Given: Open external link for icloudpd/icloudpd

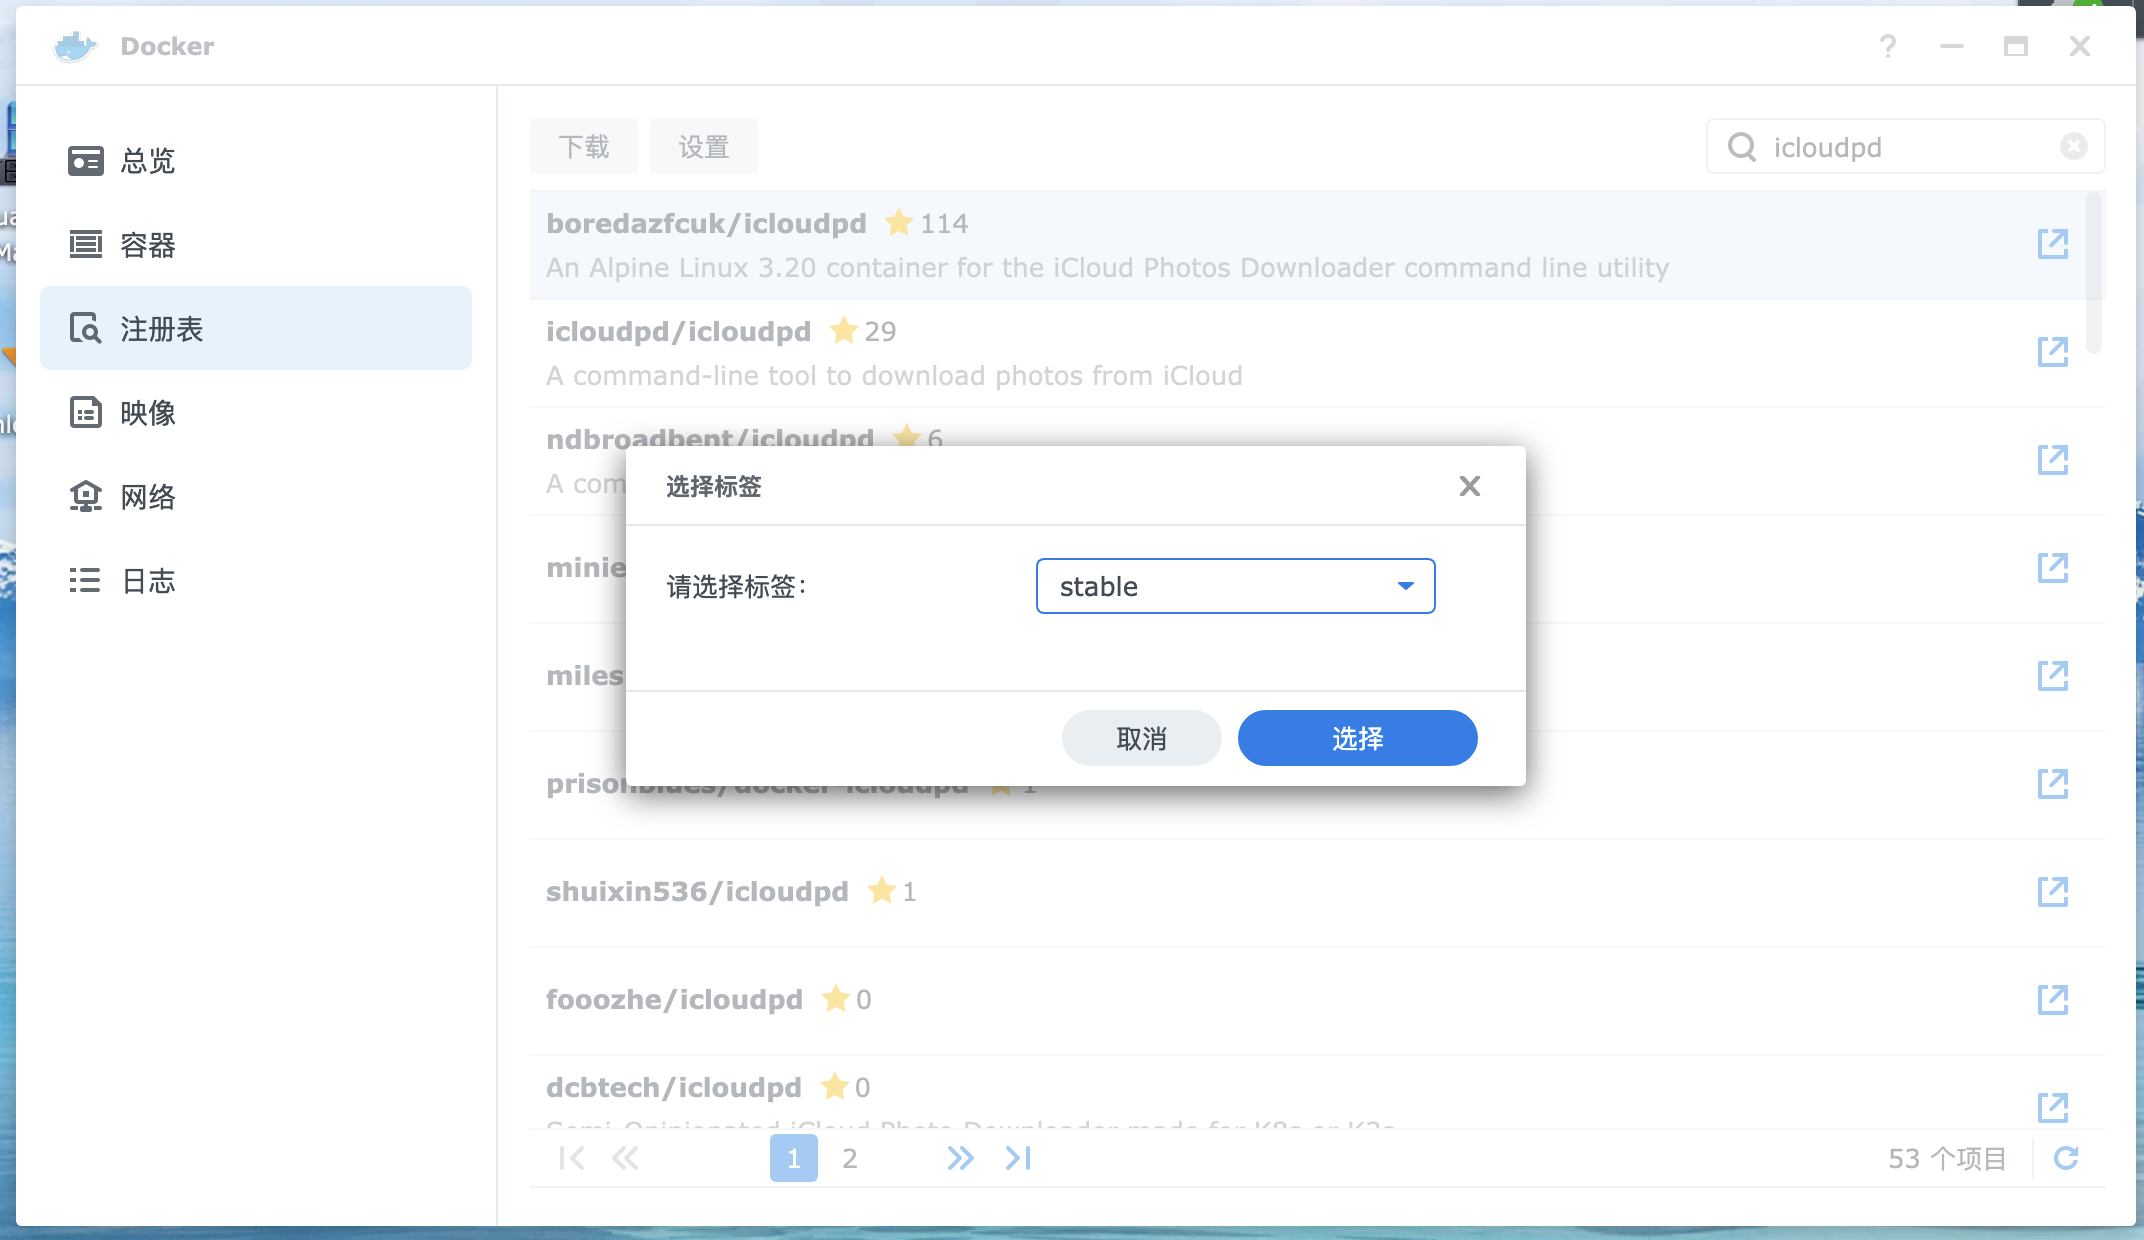Looking at the screenshot, I should tap(2053, 352).
